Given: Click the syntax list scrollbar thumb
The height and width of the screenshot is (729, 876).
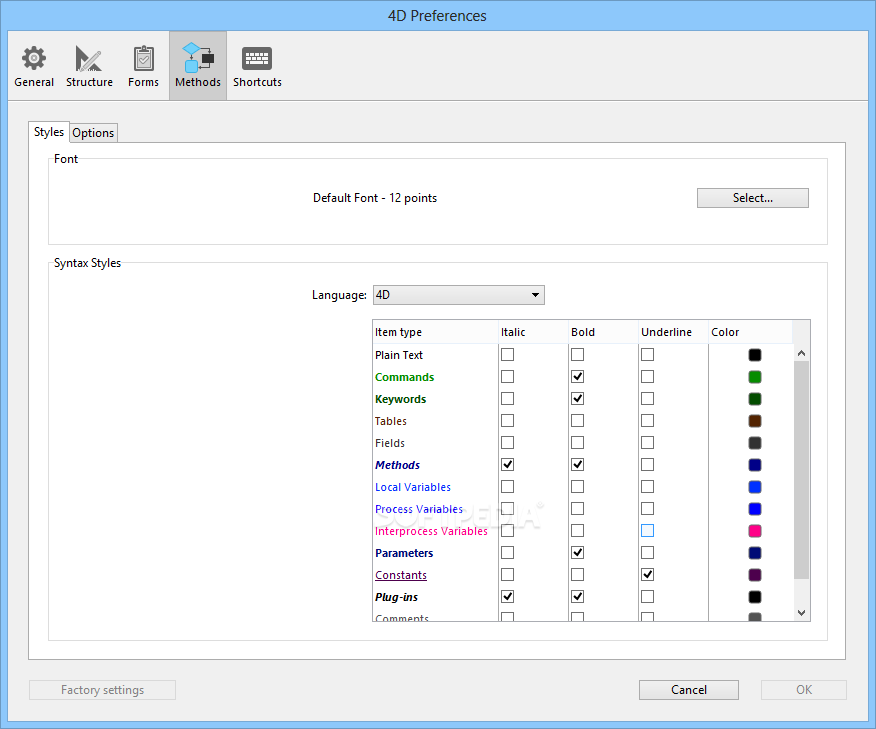Looking at the screenshot, I should click(x=801, y=470).
